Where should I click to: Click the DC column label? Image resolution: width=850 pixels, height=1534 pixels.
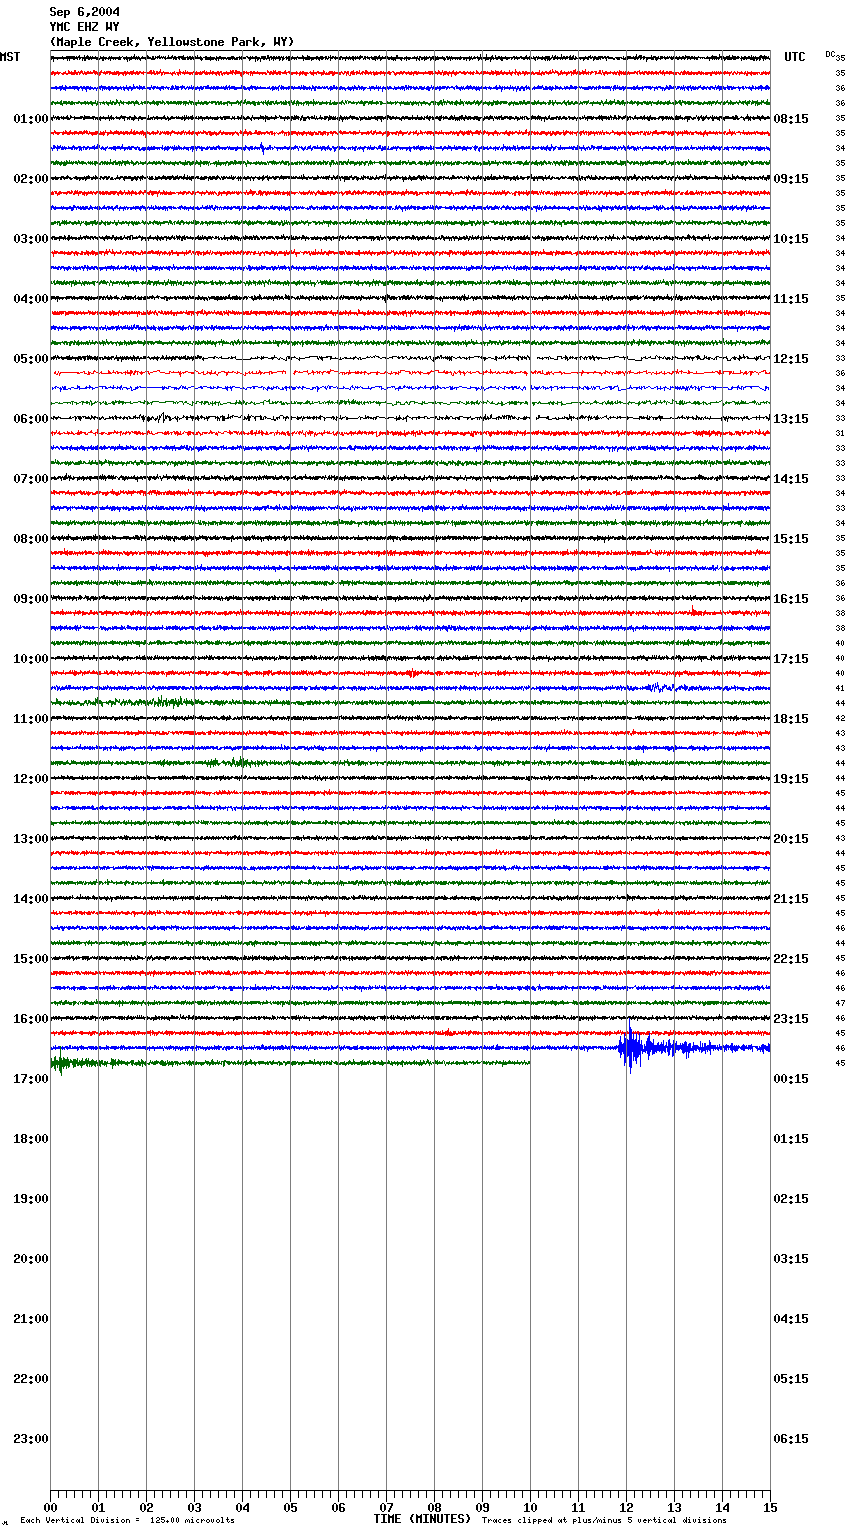coord(830,54)
